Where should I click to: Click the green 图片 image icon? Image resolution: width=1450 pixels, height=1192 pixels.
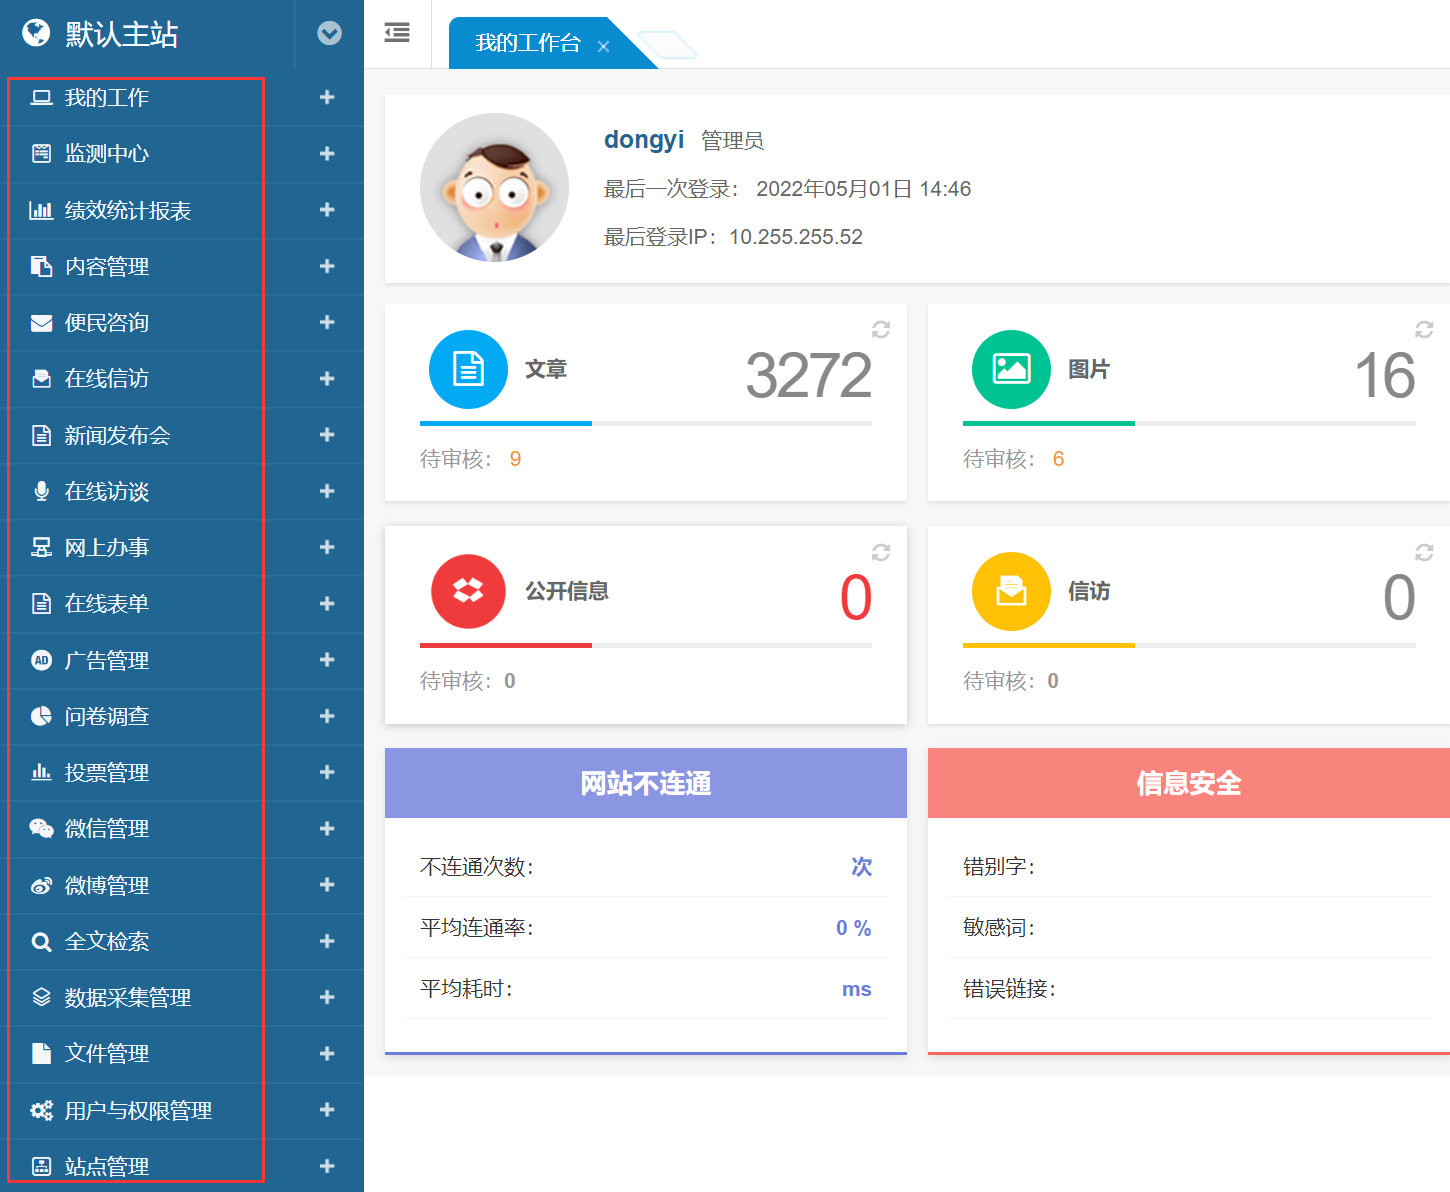1011,369
